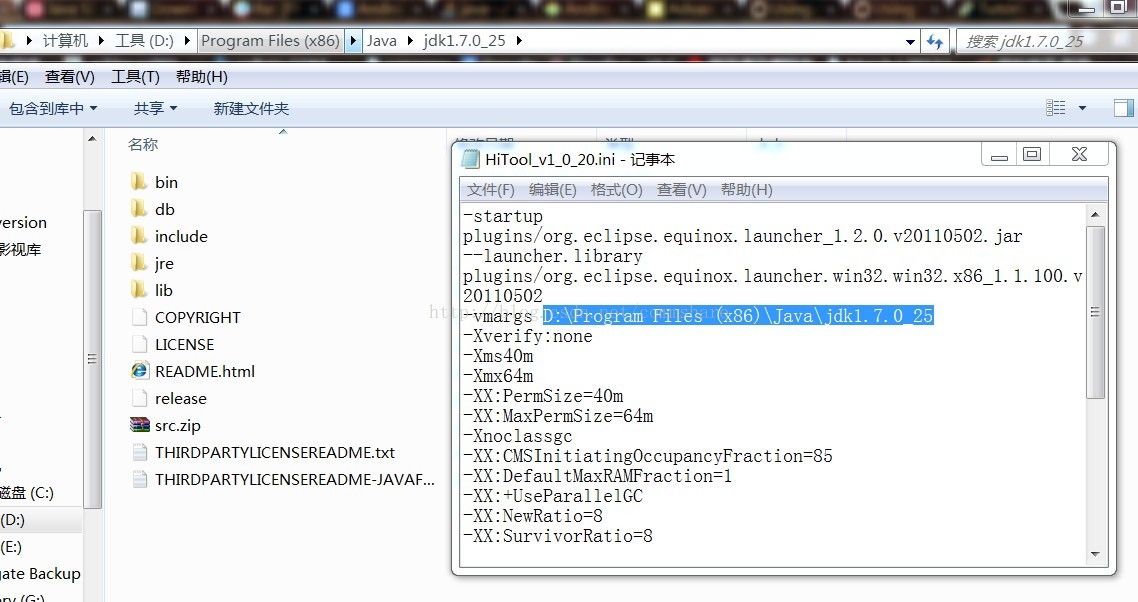Expand subfolders arrow after jdk1.7.0_25
The height and width of the screenshot is (602, 1138).
[x=519, y=41]
